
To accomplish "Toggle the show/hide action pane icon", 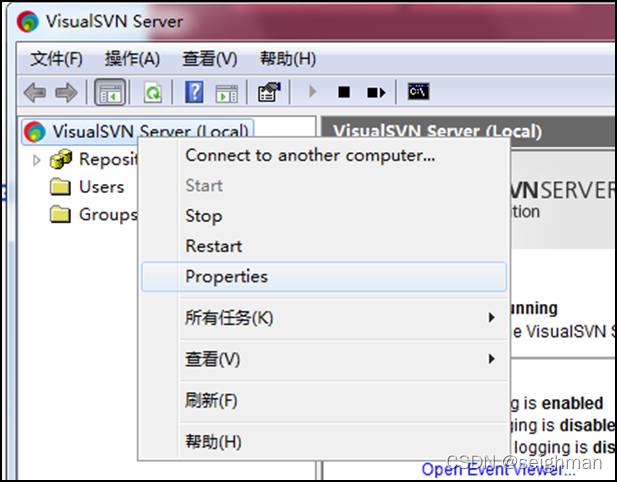I will [227, 93].
